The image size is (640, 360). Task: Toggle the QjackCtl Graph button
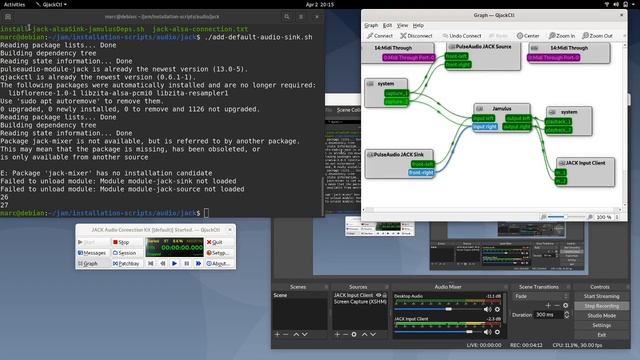92,264
